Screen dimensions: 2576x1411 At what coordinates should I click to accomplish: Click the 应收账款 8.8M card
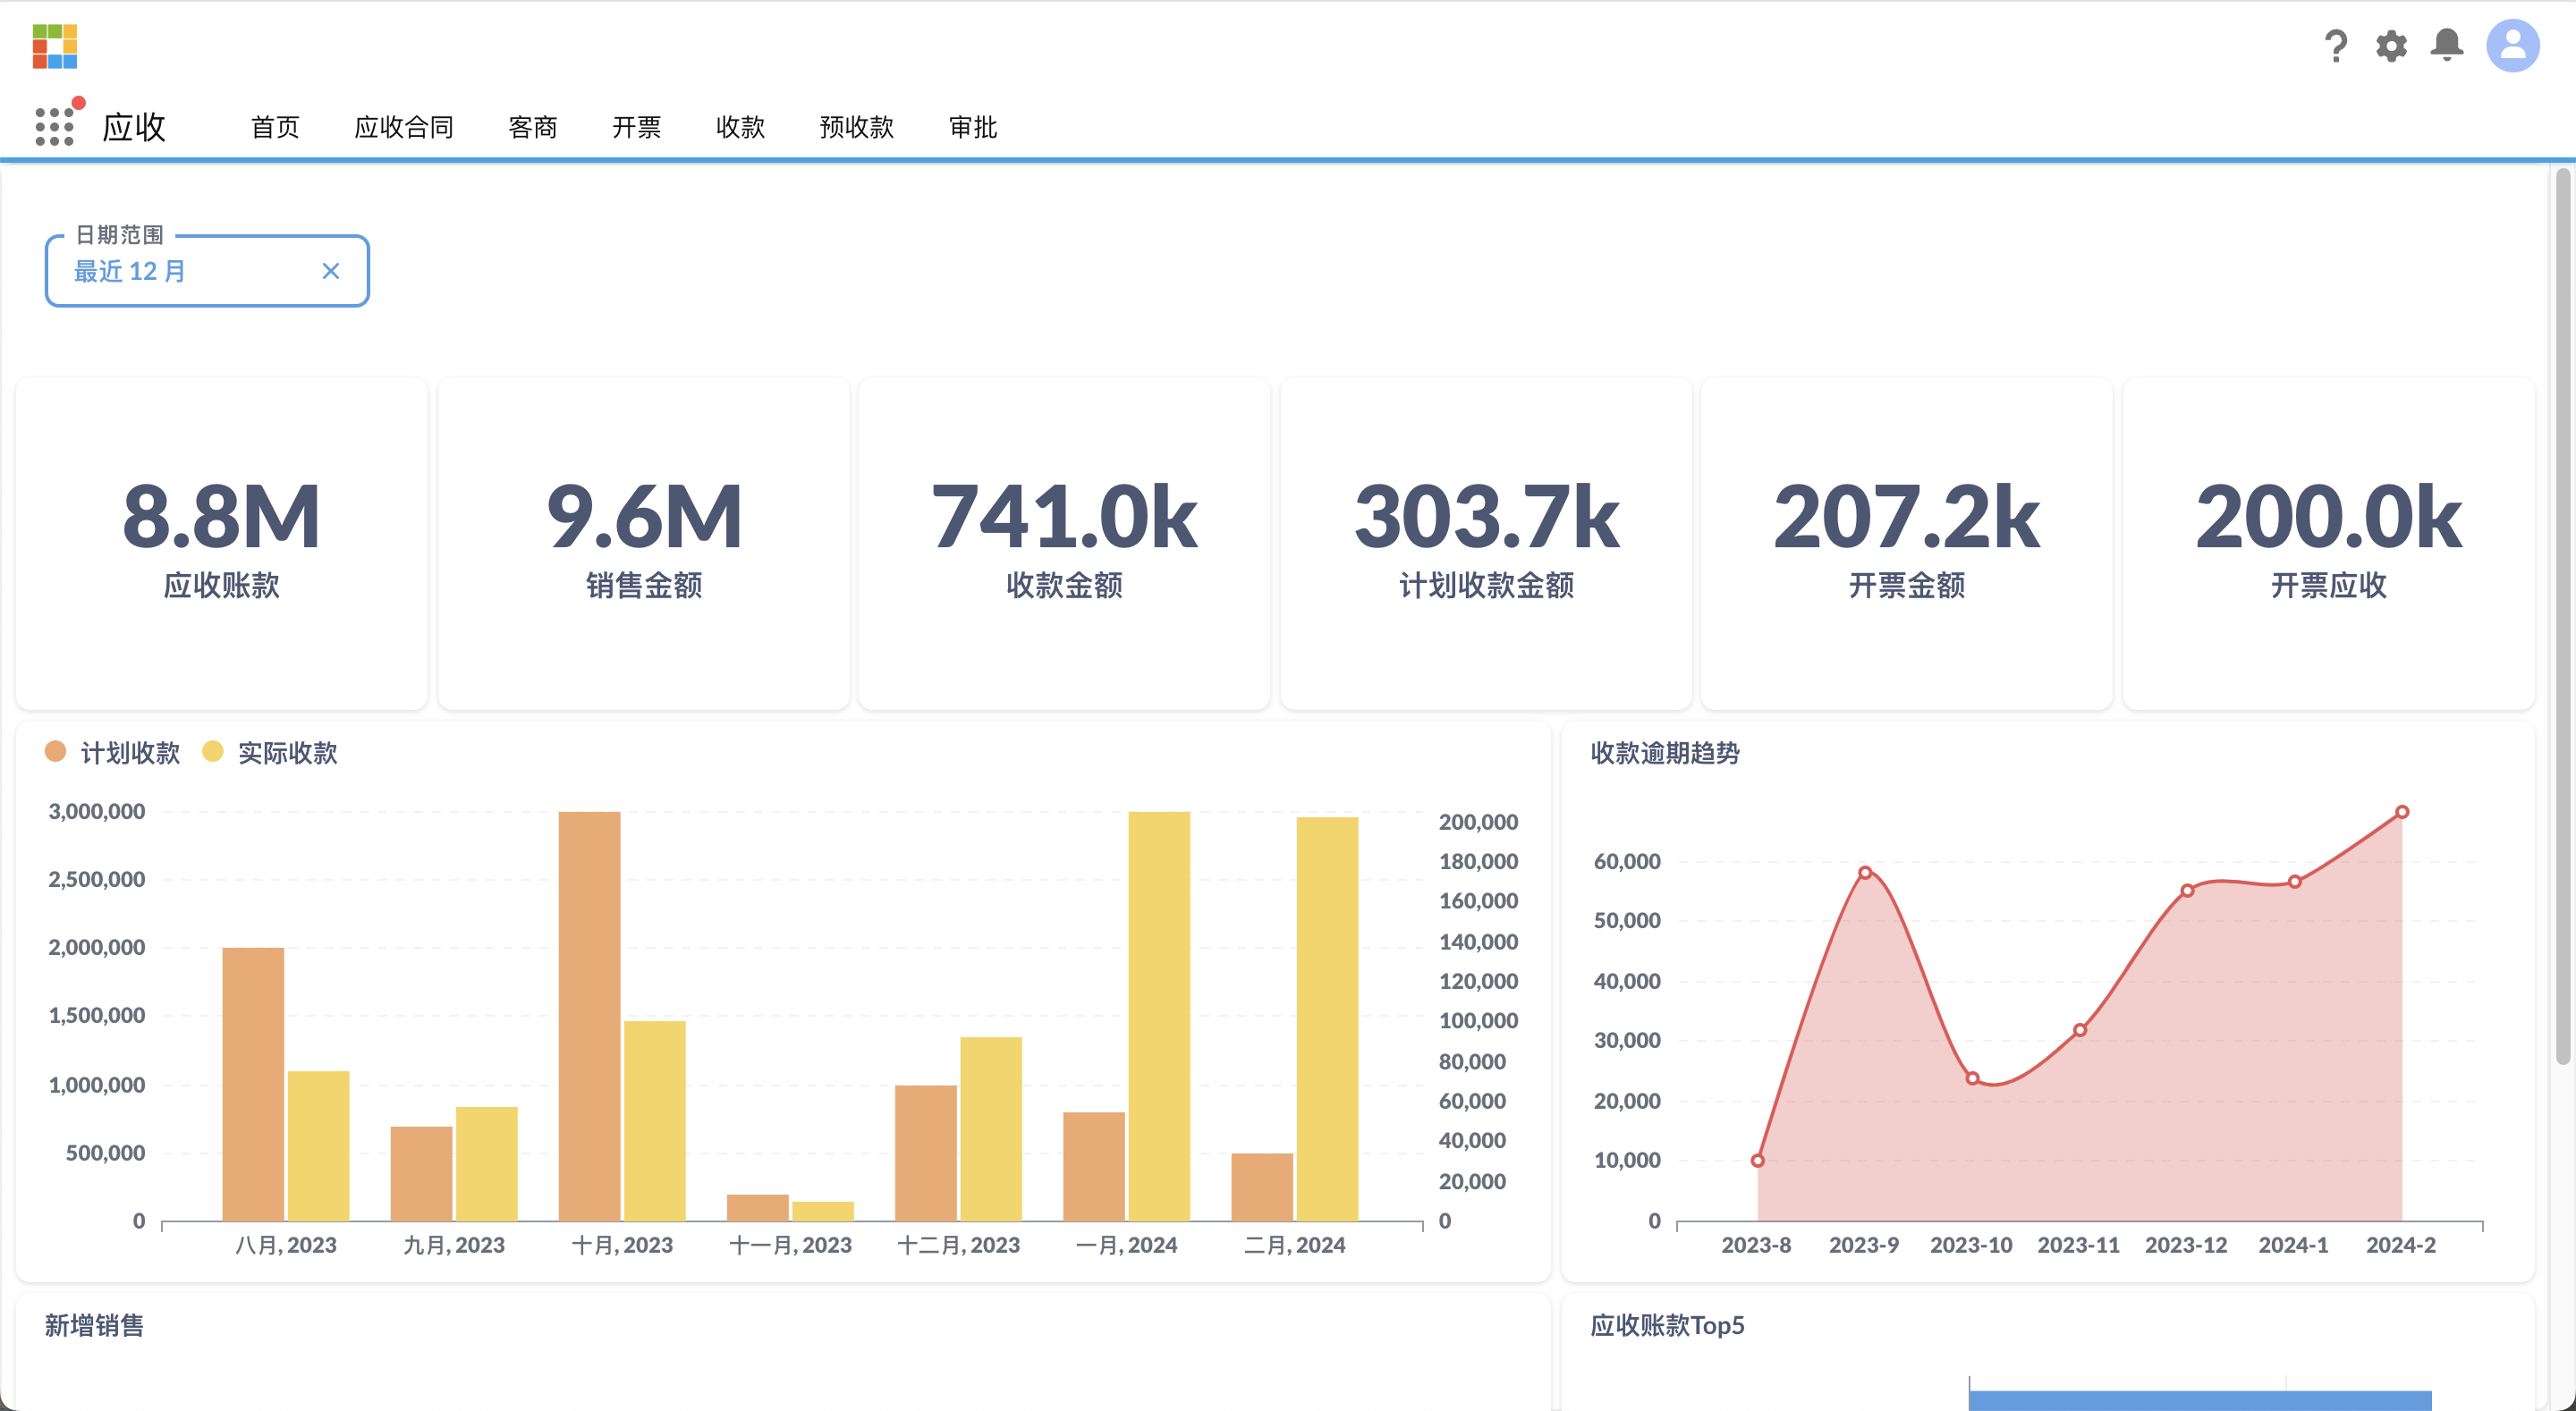pyautogui.click(x=221, y=543)
